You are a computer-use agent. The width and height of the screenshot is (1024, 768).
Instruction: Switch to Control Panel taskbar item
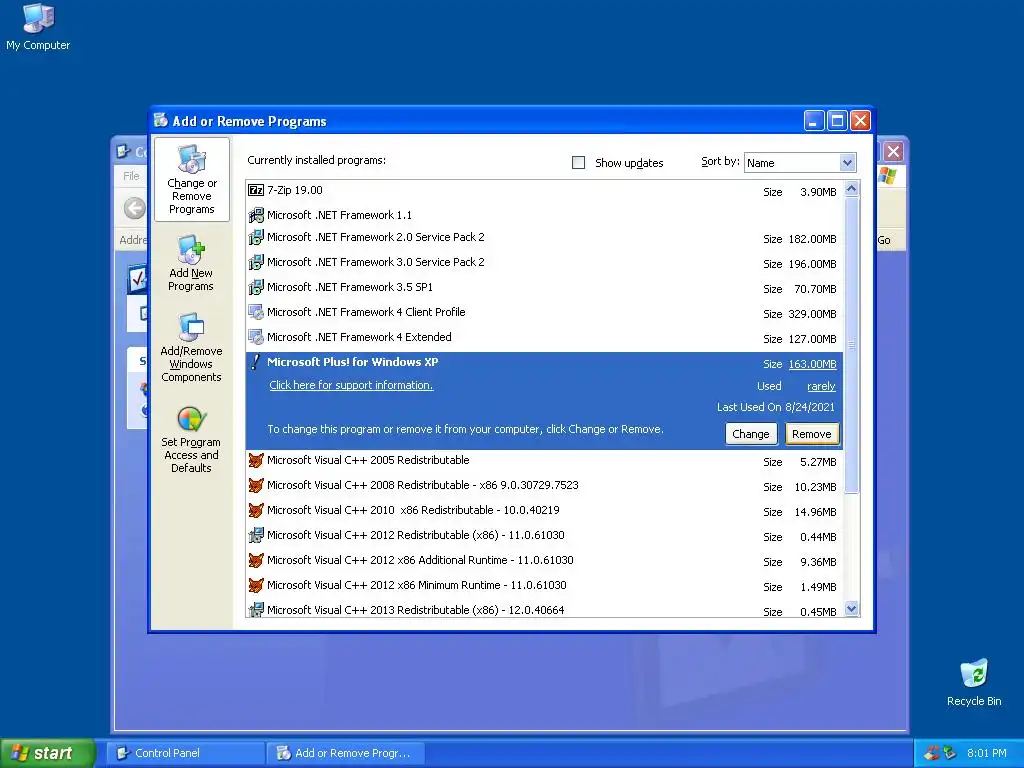pos(185,753)
